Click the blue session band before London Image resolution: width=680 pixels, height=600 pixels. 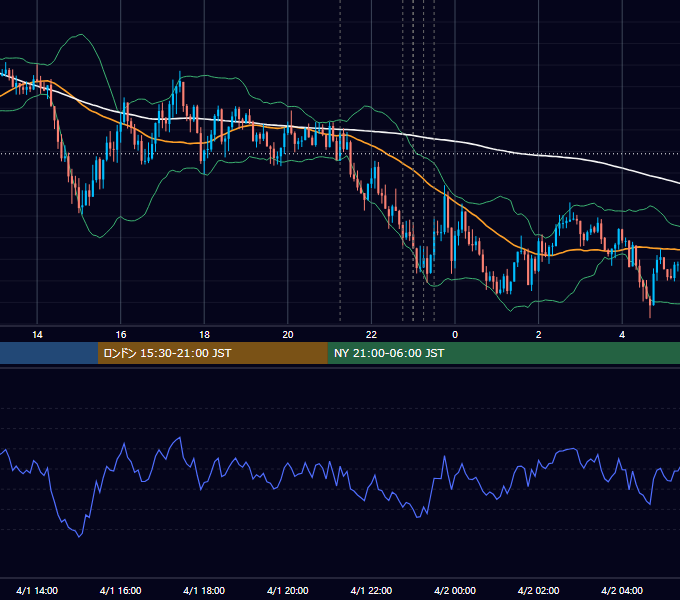point(49,353)
